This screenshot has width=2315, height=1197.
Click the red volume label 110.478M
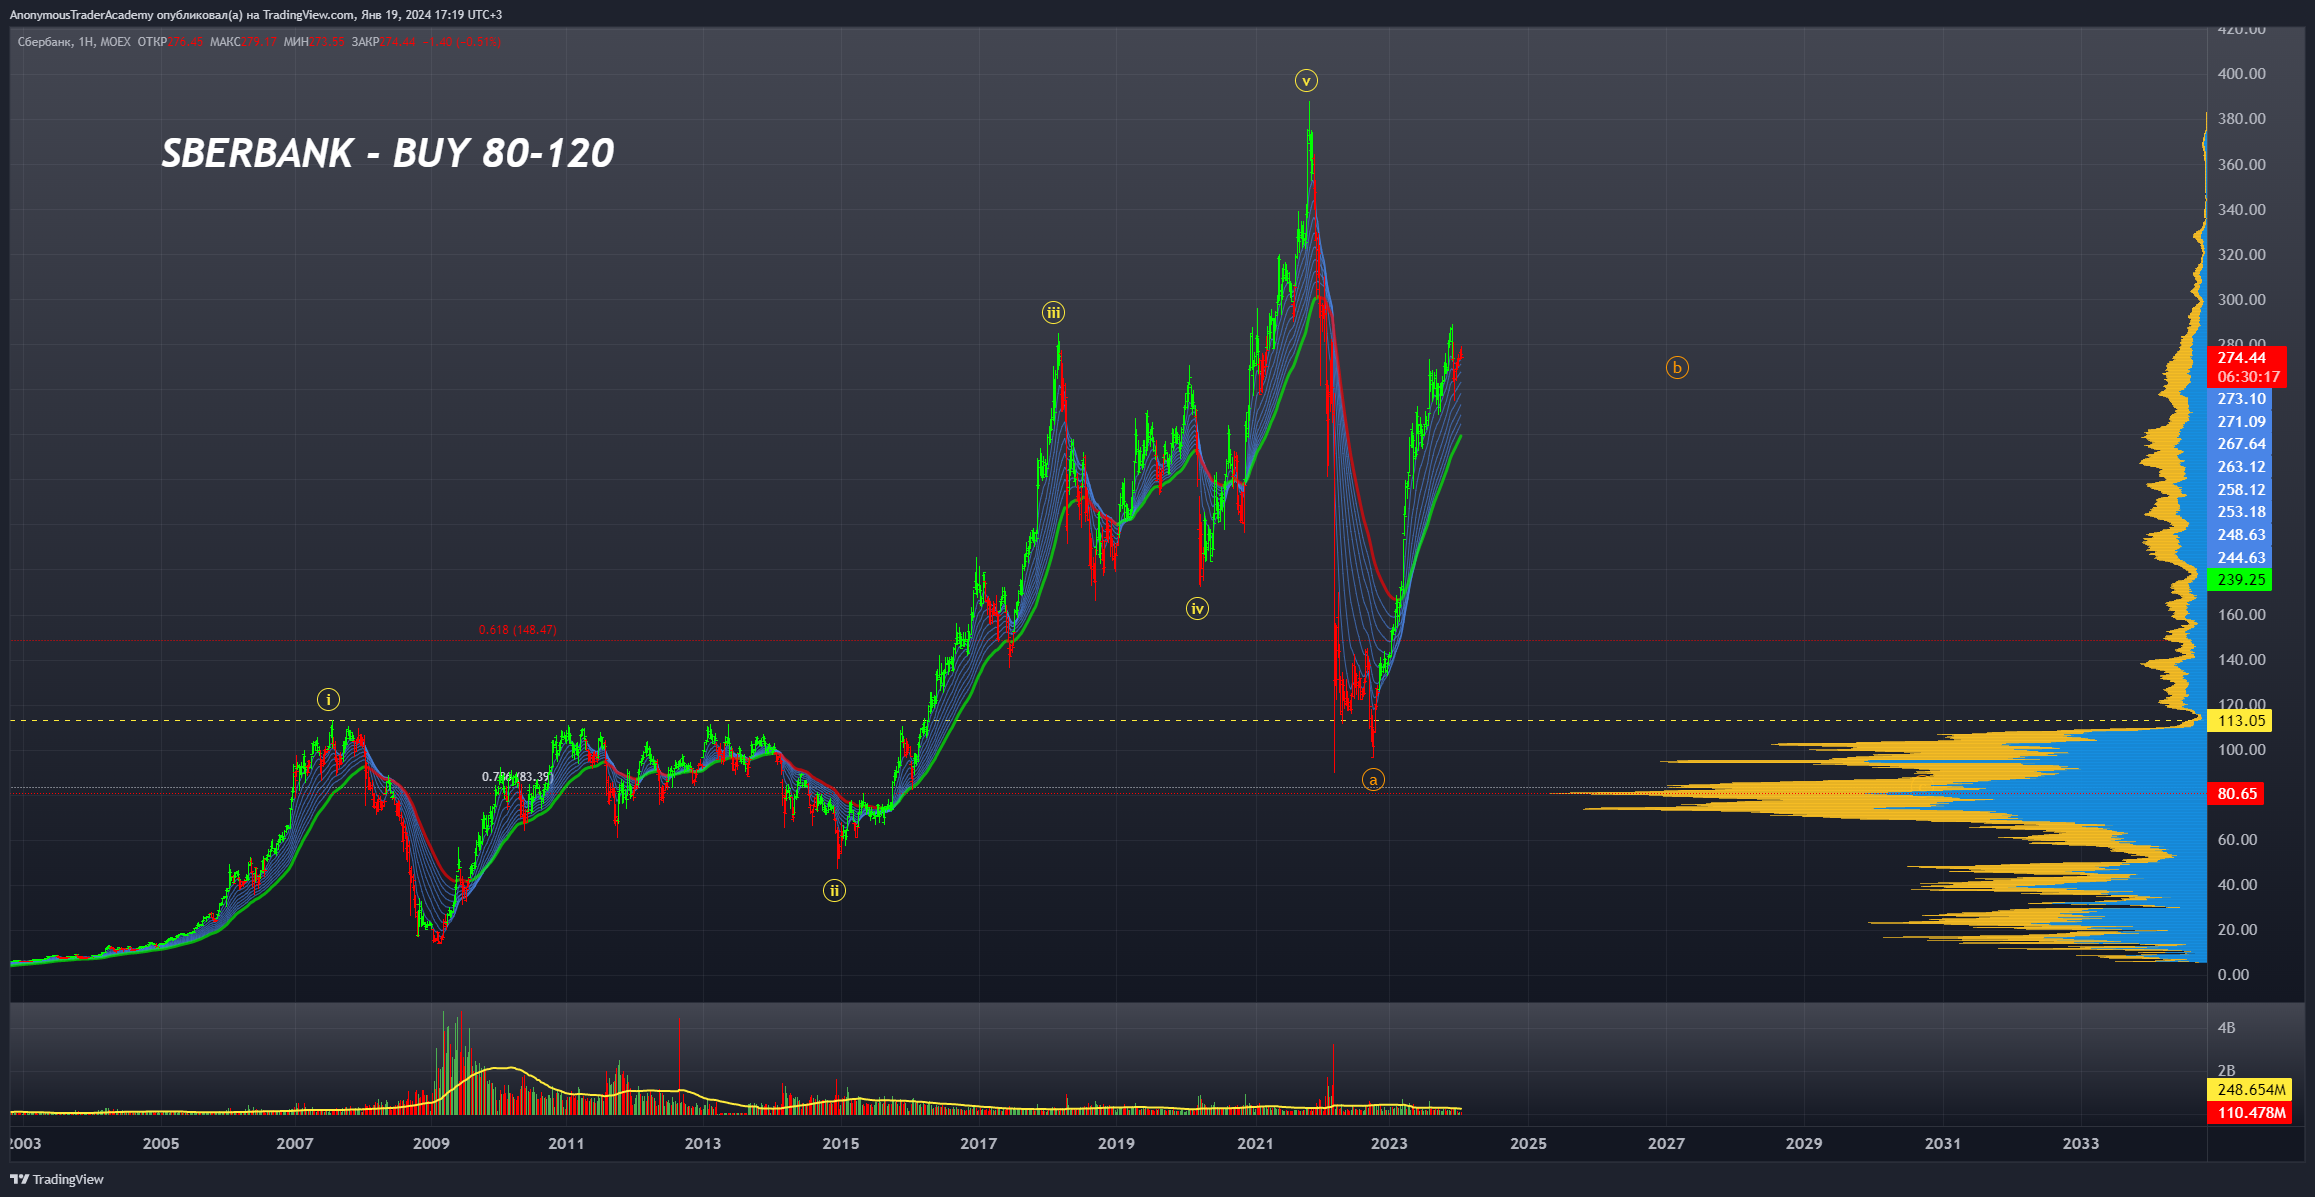pos(2251,1113)
